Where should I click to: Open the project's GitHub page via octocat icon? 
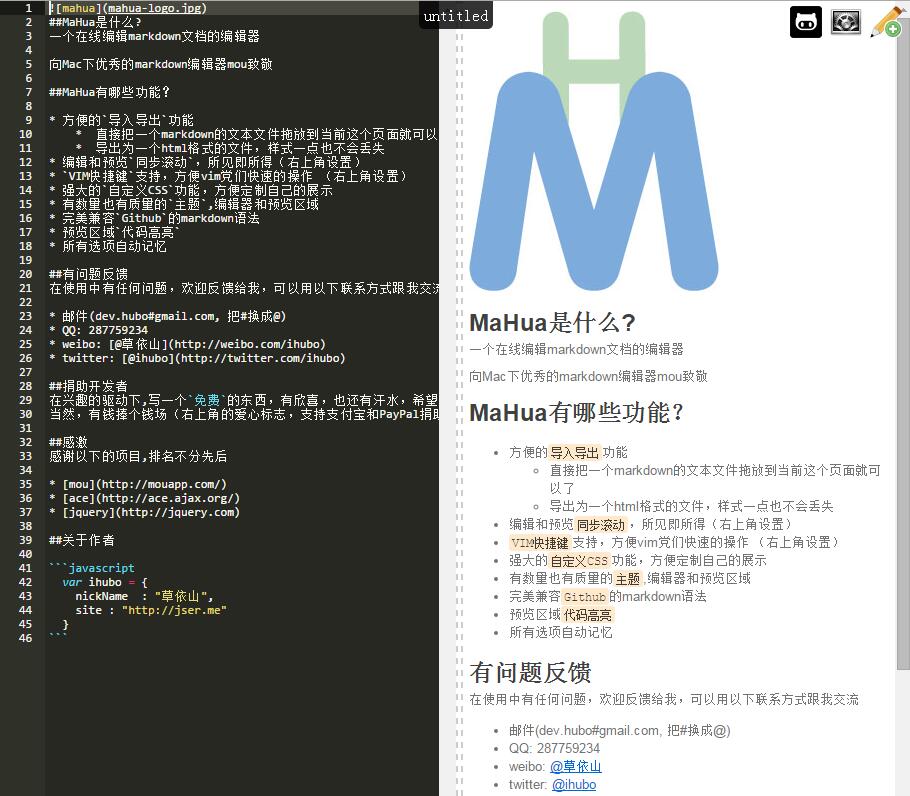pyautogui.click(x=807, y=22)
